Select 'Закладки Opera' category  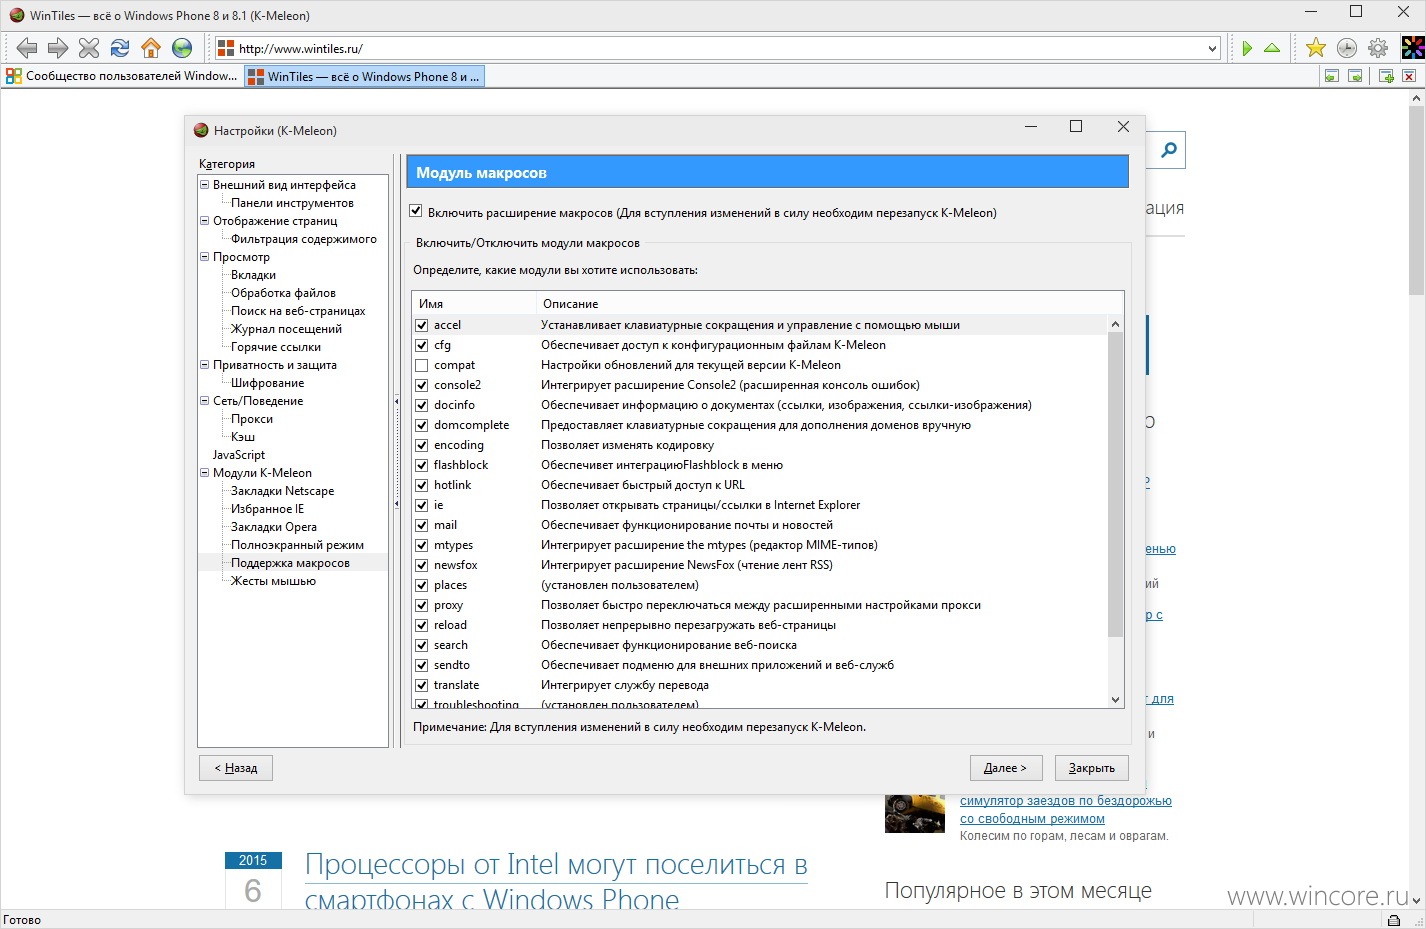pos(274,527)
